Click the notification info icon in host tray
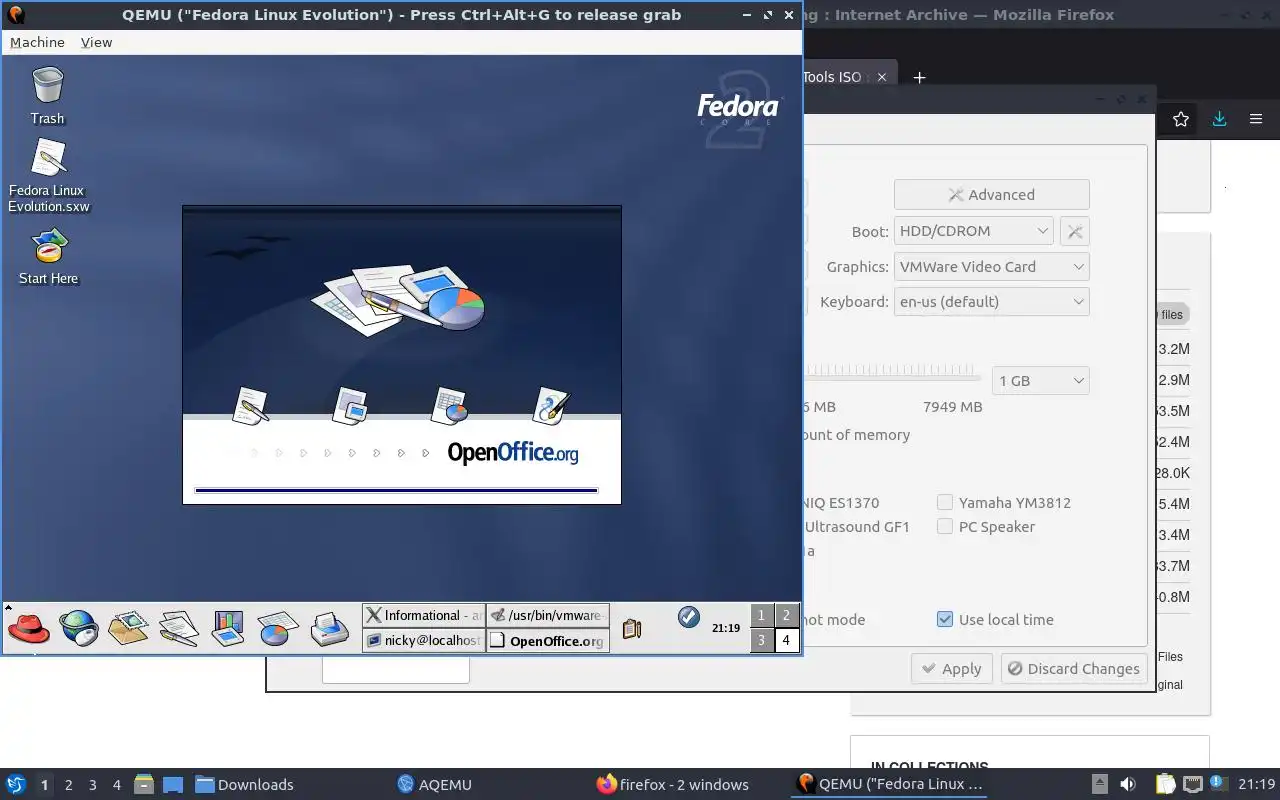The image size is (1280, 800). click(x=1218, y=783)
